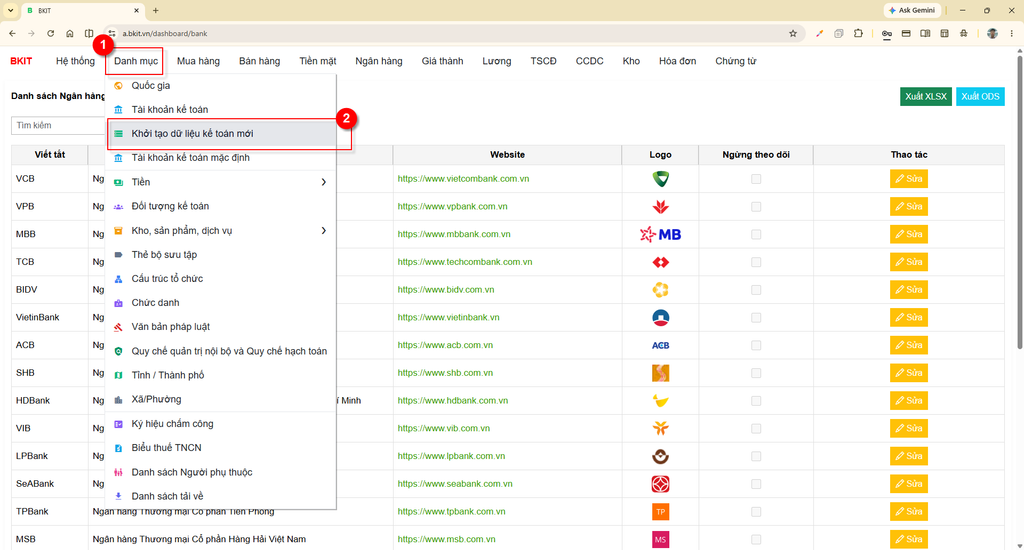Export list with Xuất ODS
Screen dimensions: 1024x550
coord(980,97)
